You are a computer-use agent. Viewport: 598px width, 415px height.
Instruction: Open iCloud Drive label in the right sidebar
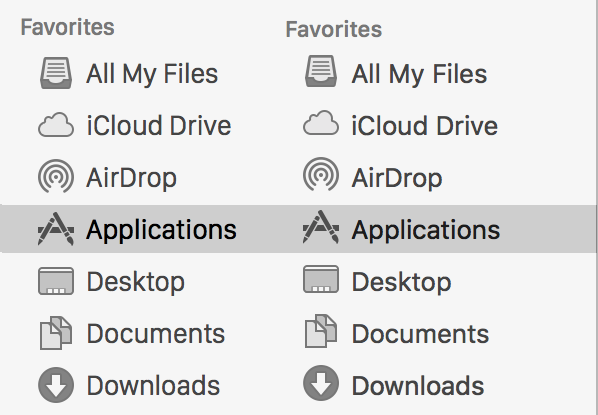tap(425, 125)
